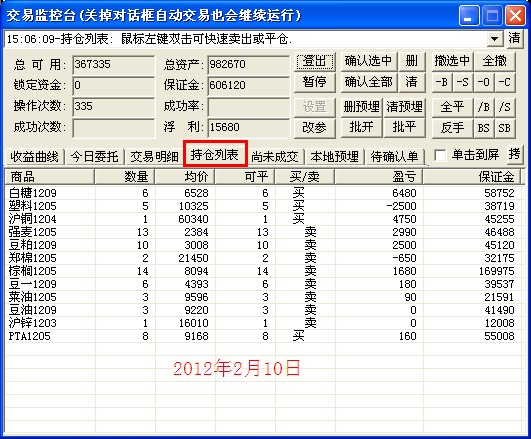Click the 暂停 pause button
This screenshot has height=439, width=531.
[315, 82]
